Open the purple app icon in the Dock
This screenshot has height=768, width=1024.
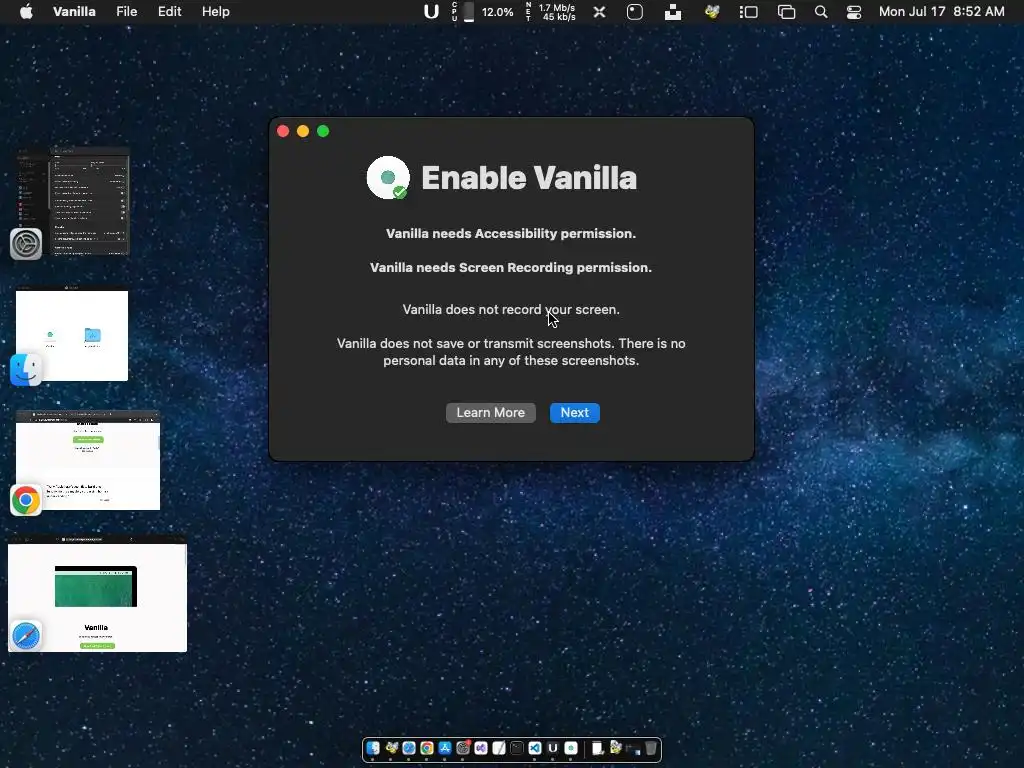[481, 748]
